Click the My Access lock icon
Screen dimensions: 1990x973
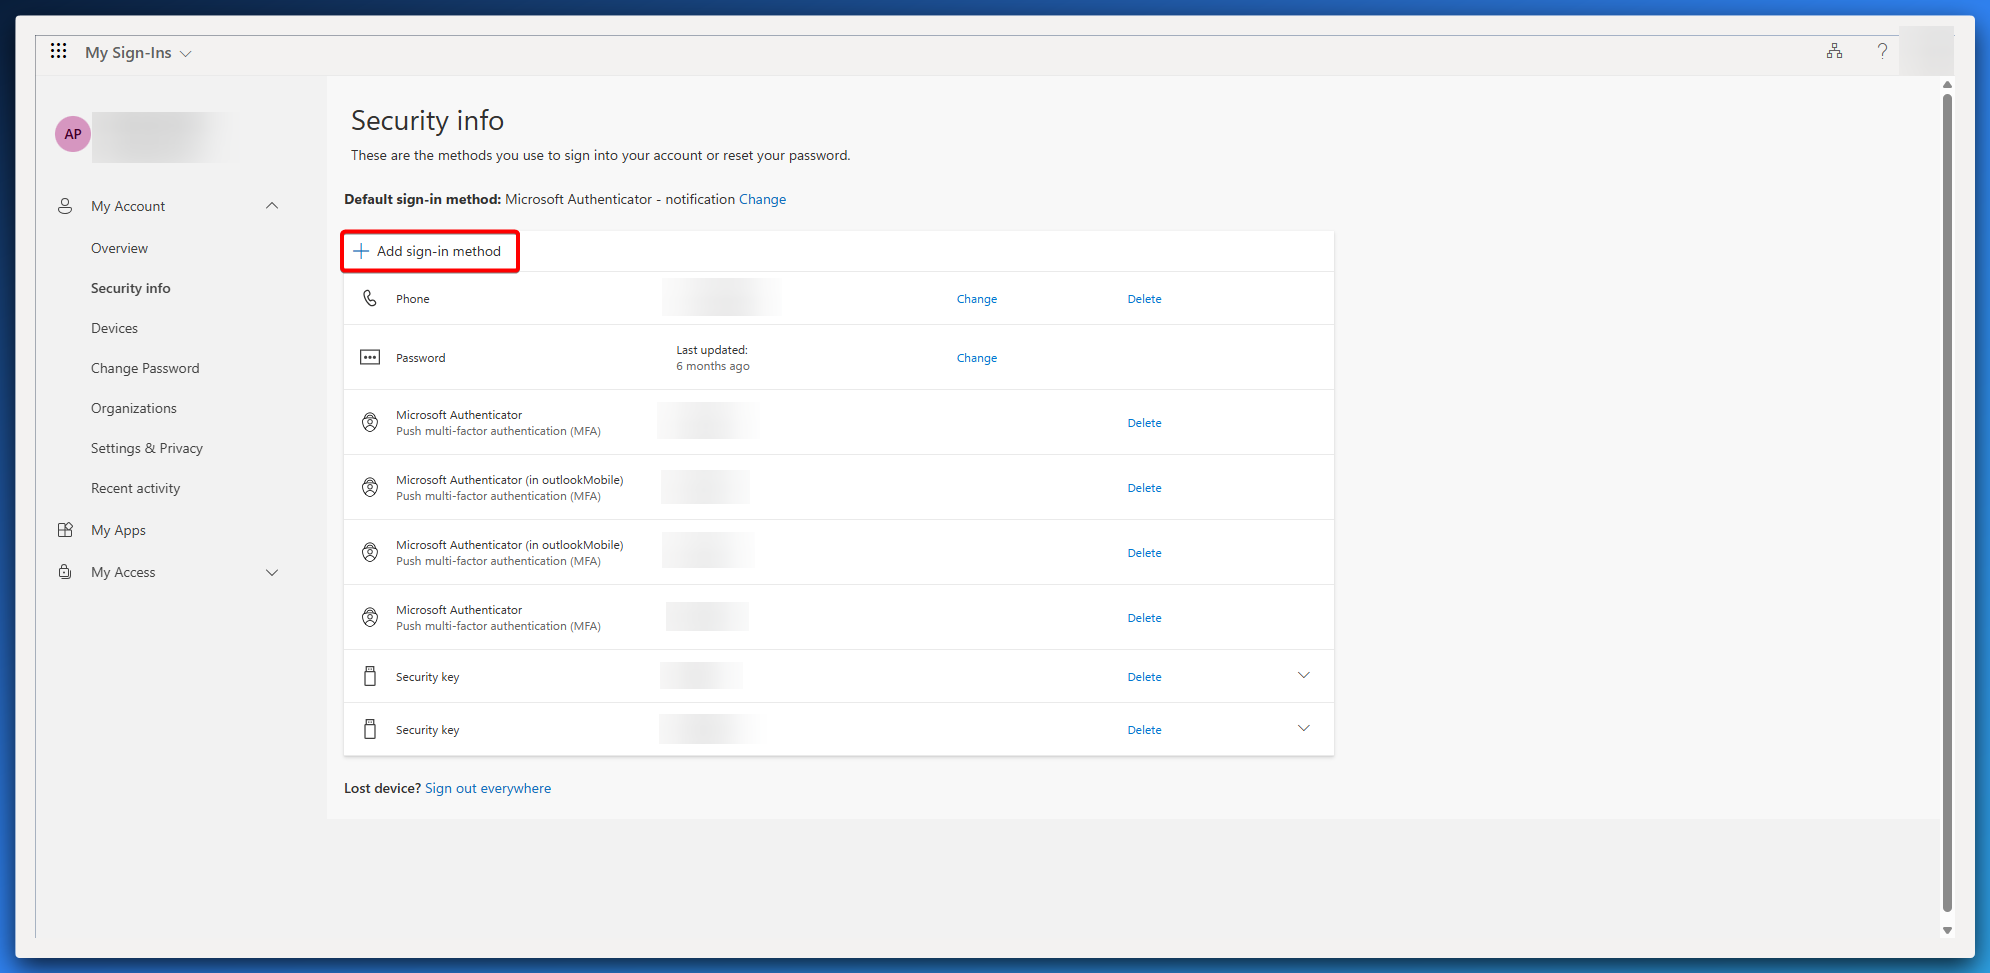pos(65,572)
